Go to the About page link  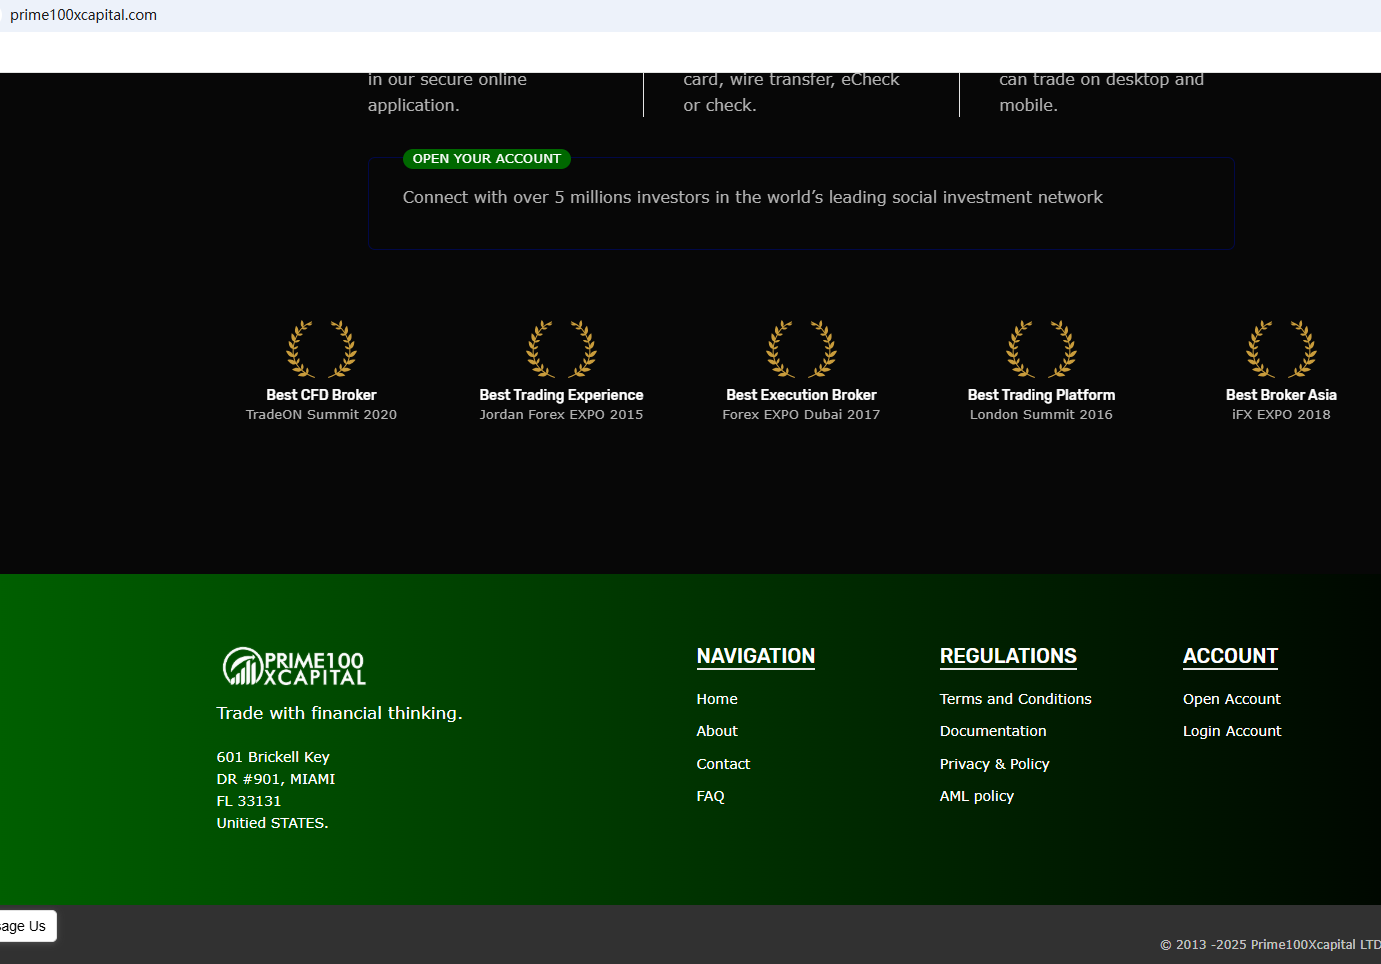(x=717, y=731)
